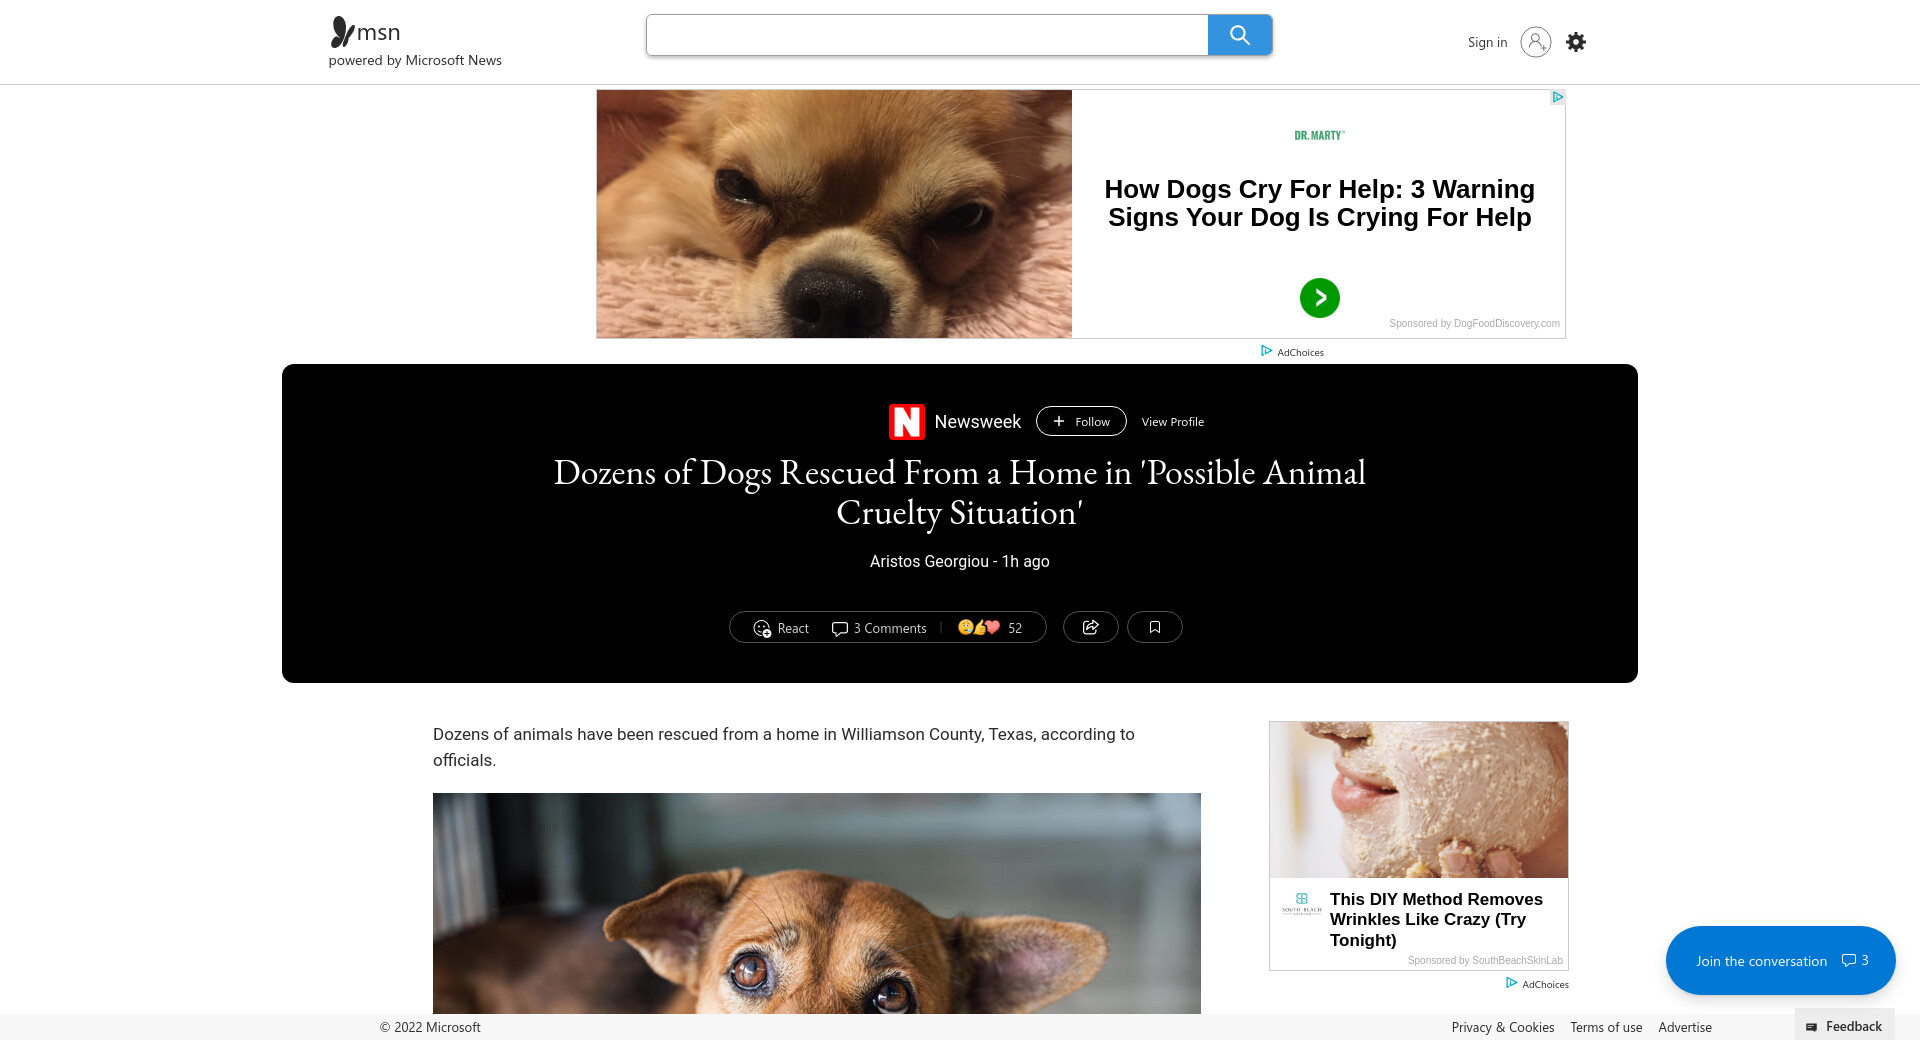Click the user profile avatar icon

coord(1535,42)
